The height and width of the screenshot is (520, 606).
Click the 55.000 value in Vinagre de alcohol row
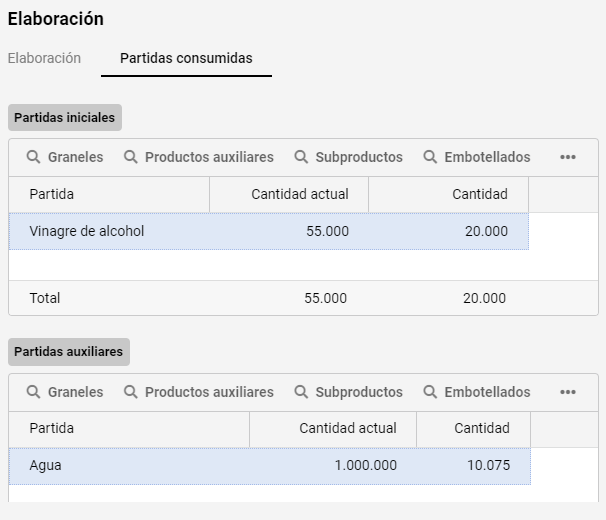(x=327, y=231)
